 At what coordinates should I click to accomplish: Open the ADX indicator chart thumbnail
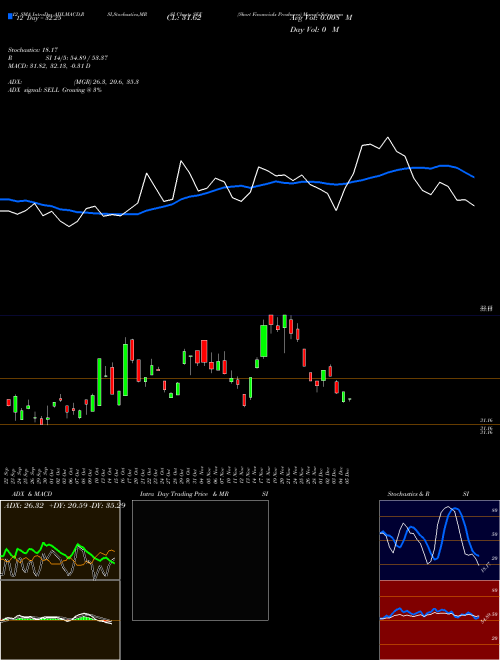pyautogui.click(x=60, y=540)
